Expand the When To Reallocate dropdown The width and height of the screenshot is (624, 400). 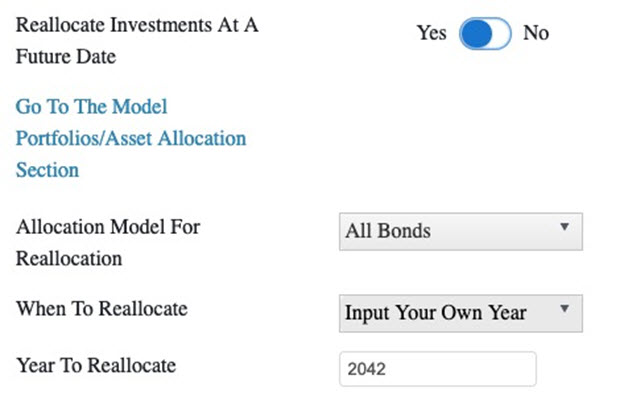461,313
